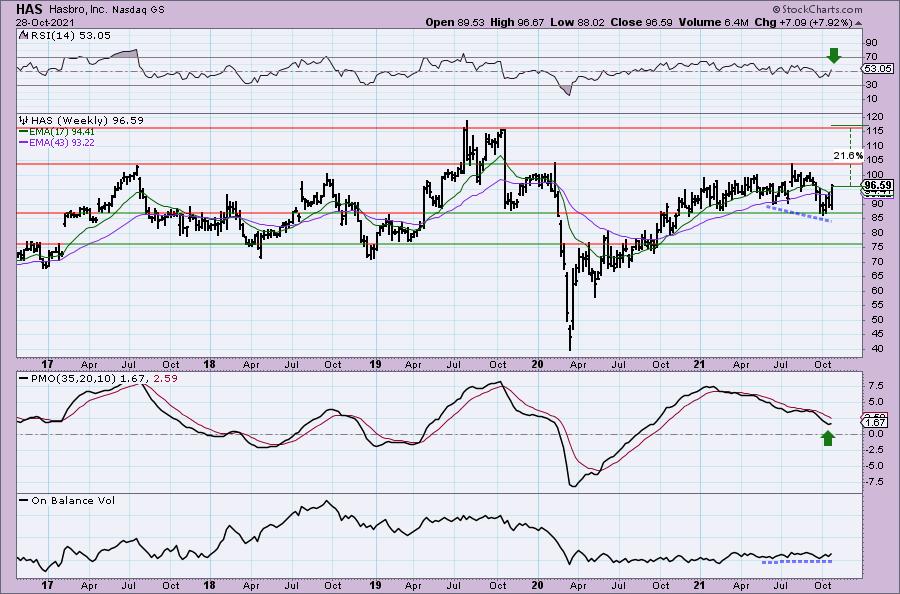The height and width of the screenshot is (594, 900).
Task: Click the up triangle beside the Chg value
Action: point(859,23)
